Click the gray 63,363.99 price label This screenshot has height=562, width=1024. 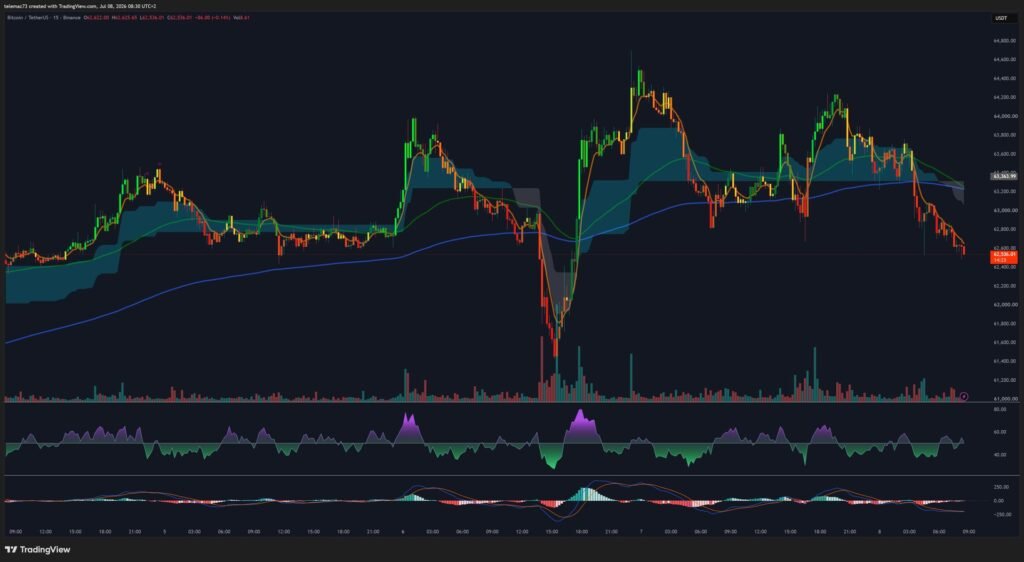point(1003,176)
